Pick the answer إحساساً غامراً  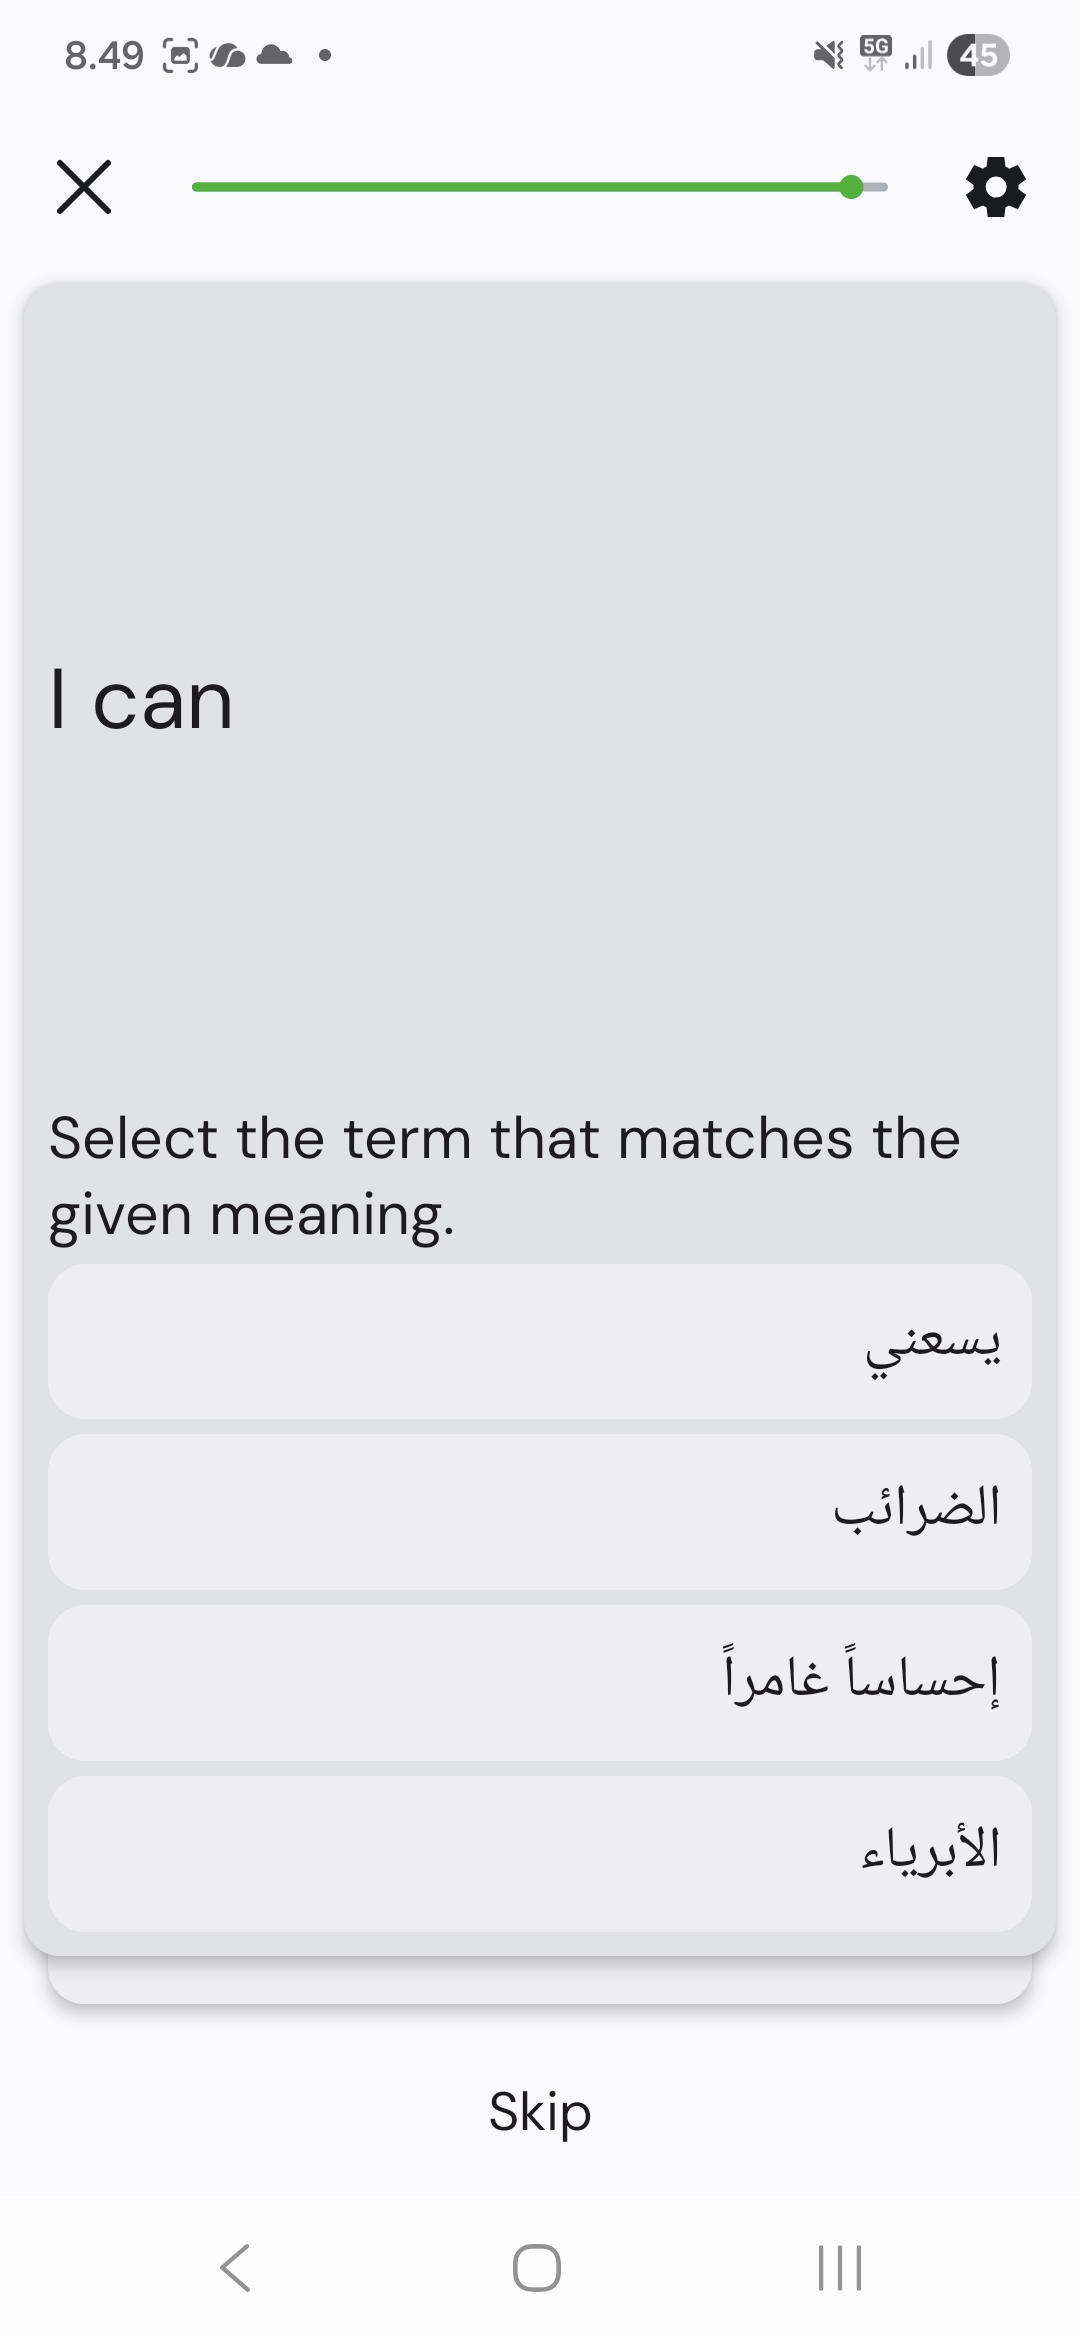540,1682
